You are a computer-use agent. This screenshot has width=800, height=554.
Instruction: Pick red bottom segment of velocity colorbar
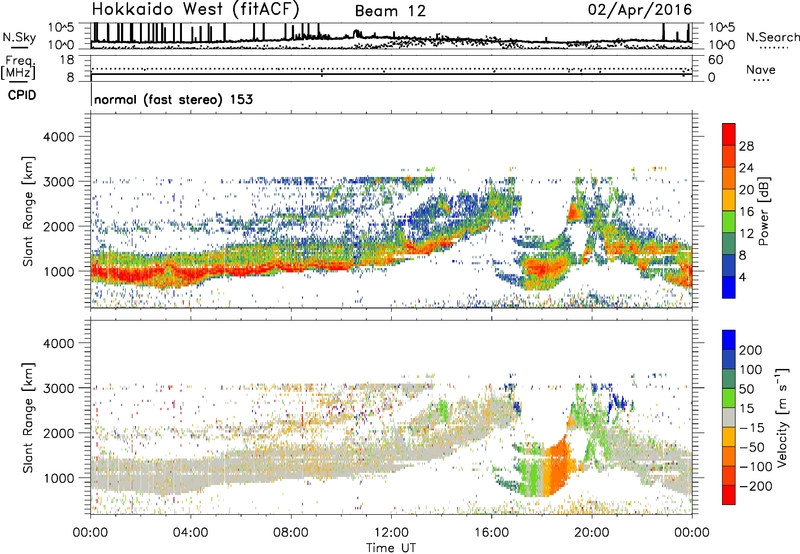click(x=729, y=495)
